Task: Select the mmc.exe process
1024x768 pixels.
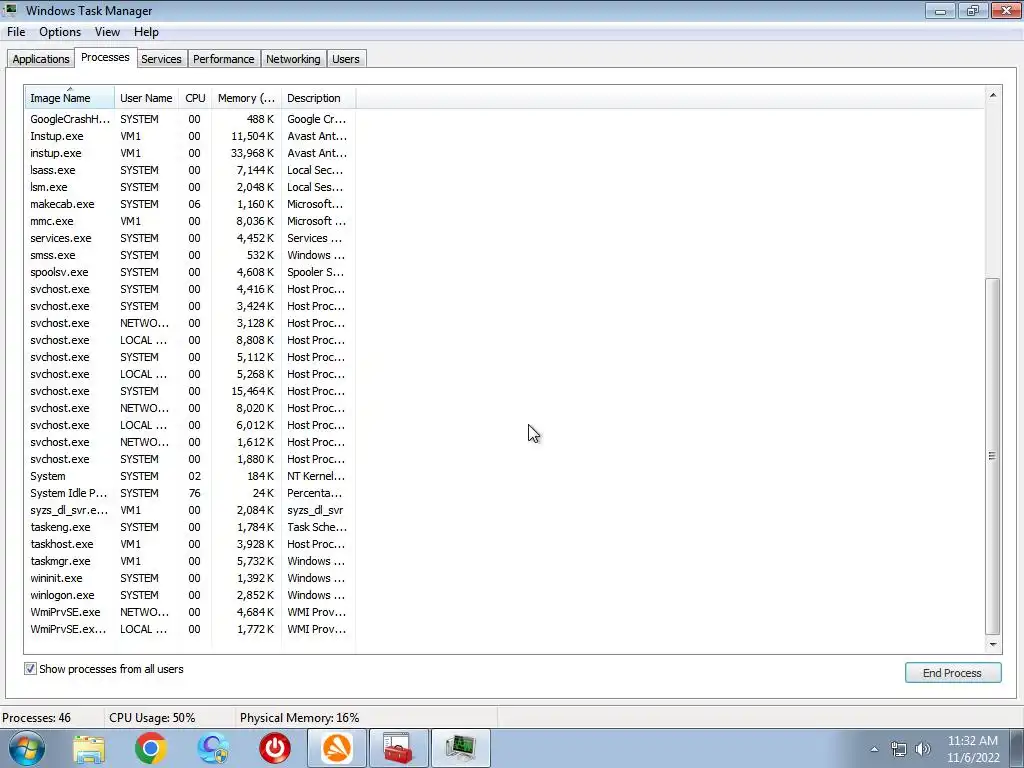Action: (x=190, y=221)
